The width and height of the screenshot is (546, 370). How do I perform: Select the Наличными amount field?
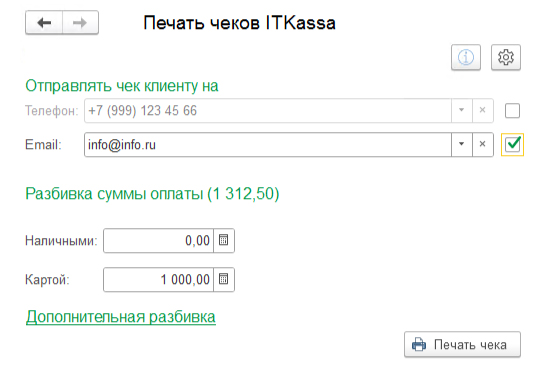coord(158,240)
